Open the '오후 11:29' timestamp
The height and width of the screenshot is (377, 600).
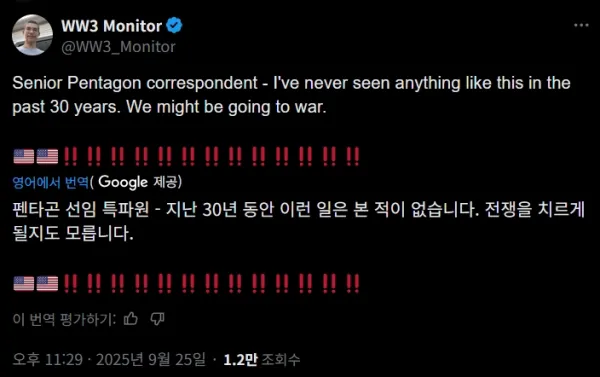(x=47, y=359)
